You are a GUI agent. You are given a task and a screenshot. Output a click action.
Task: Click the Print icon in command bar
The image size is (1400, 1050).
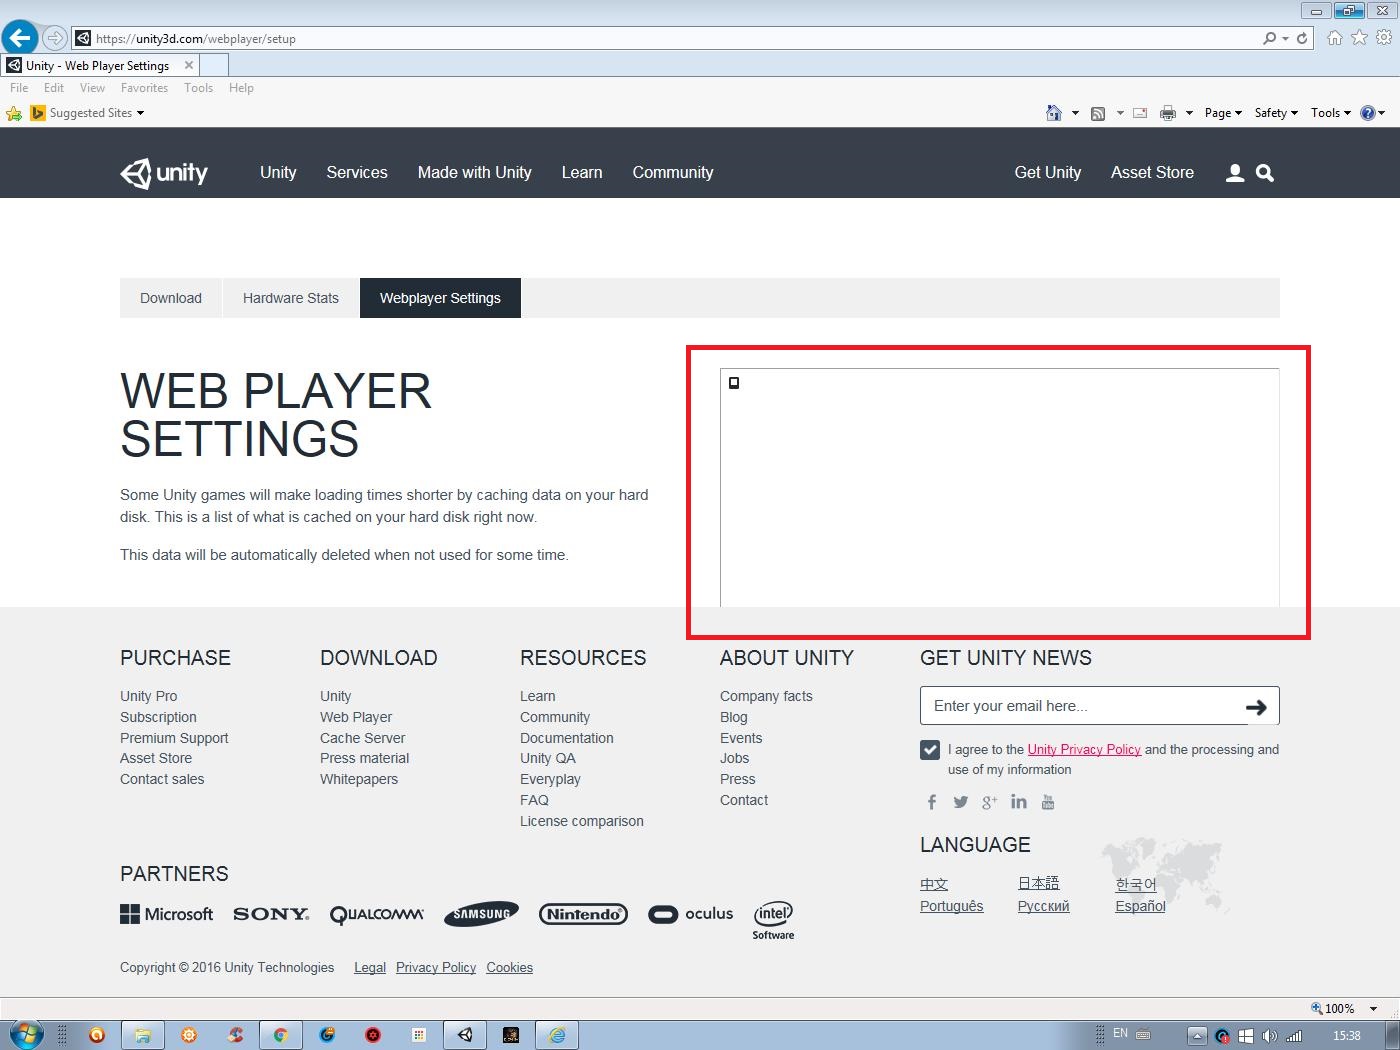click(x=1167, y=113)
